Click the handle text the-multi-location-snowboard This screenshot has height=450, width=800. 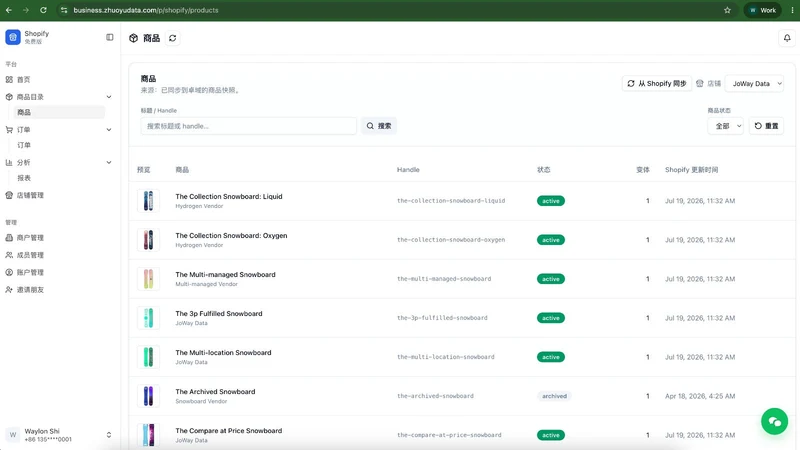point(445,357)
